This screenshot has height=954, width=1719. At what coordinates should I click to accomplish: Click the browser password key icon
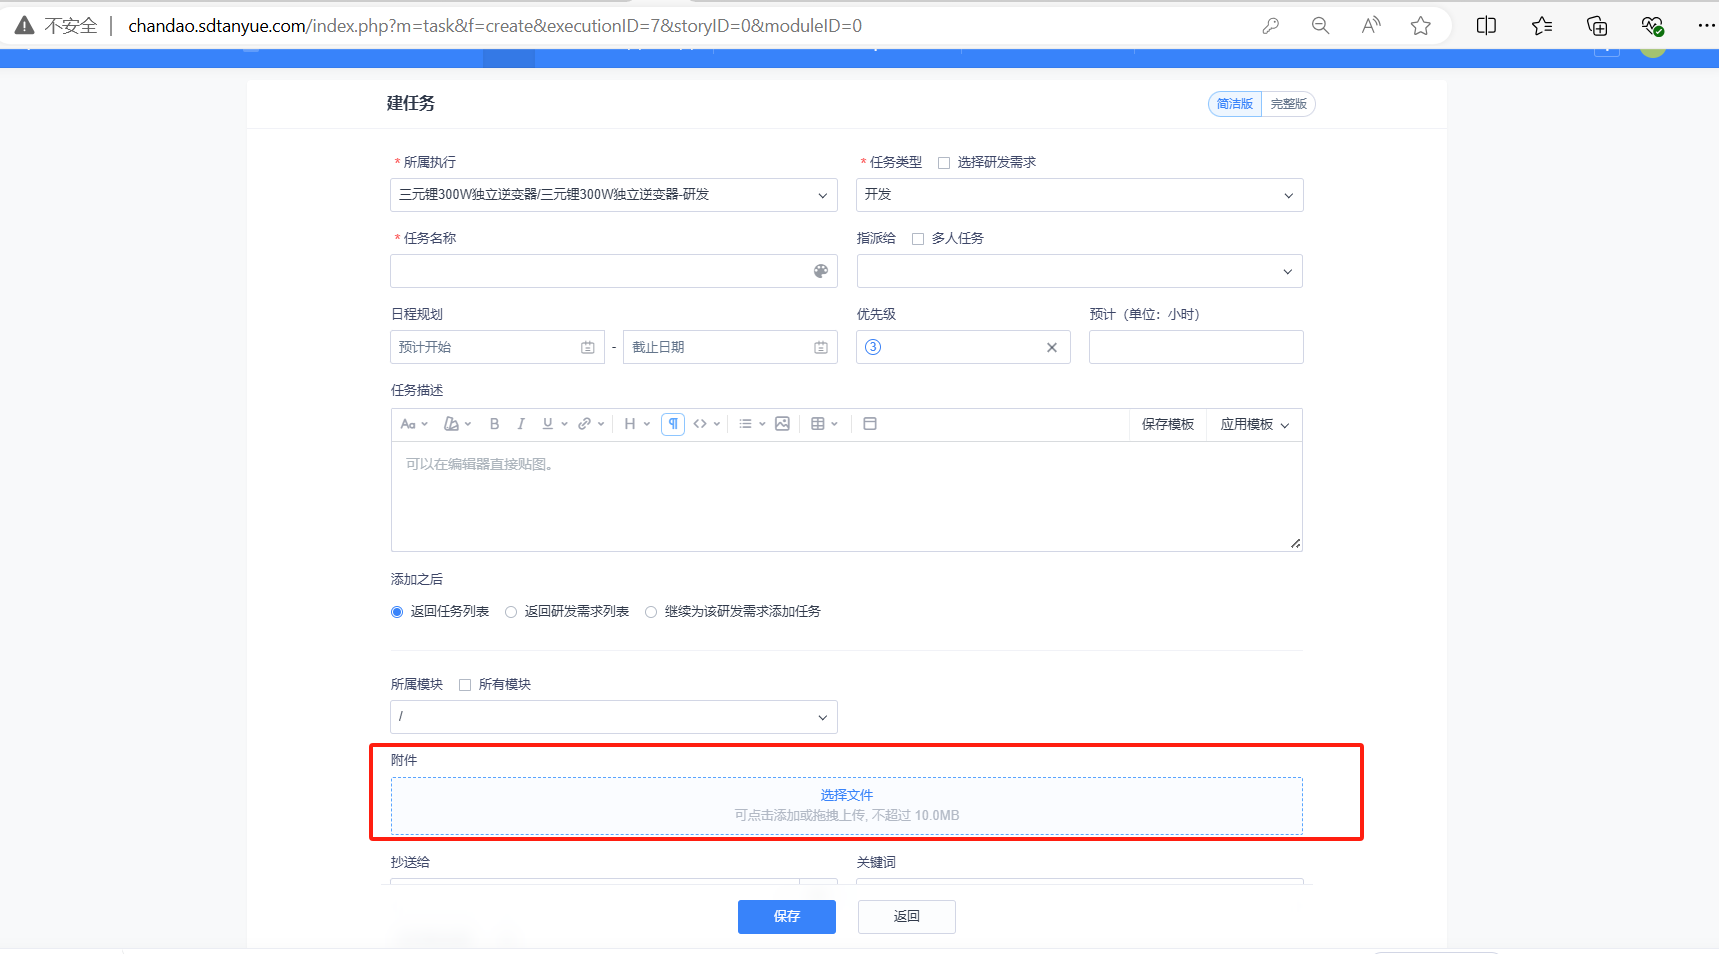(1271, 26)
